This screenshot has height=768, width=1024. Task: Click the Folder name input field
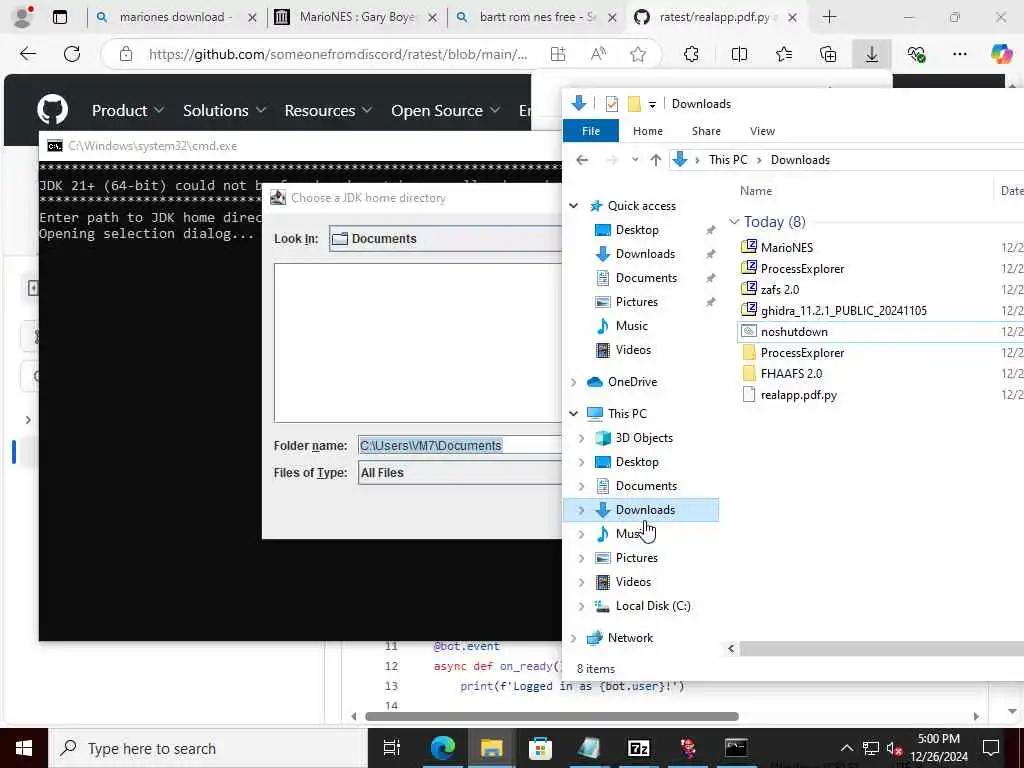tap(460, 445)
